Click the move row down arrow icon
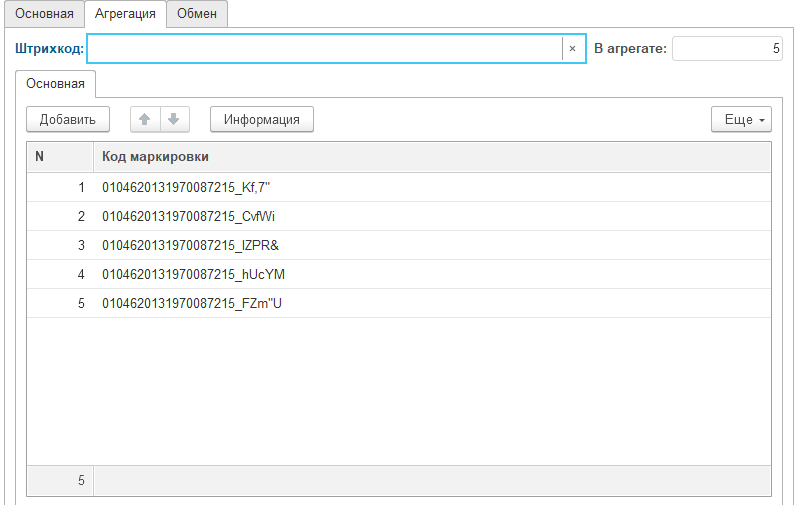794x505 pixels. click(x=174, y=119)
